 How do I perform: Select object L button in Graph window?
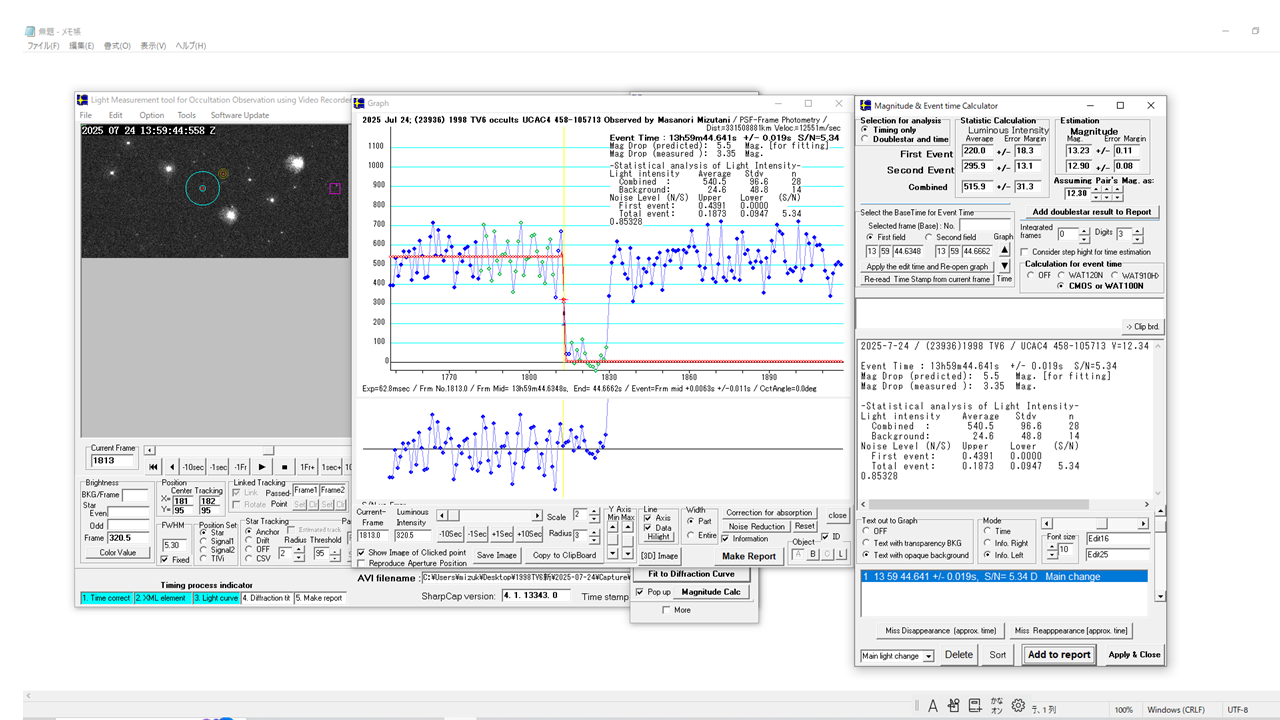pyautogui.click(x=842, y=555)
